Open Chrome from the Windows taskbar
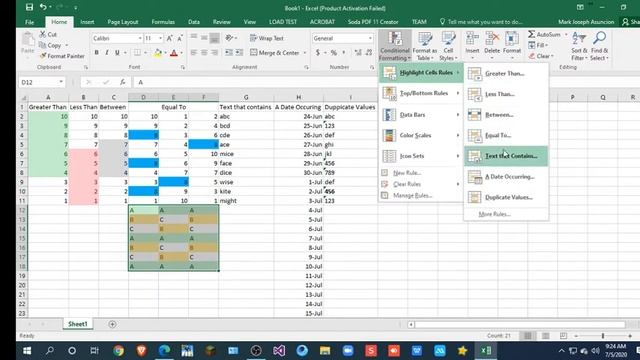This screenshot has height=360, width=640. point(119,351)
